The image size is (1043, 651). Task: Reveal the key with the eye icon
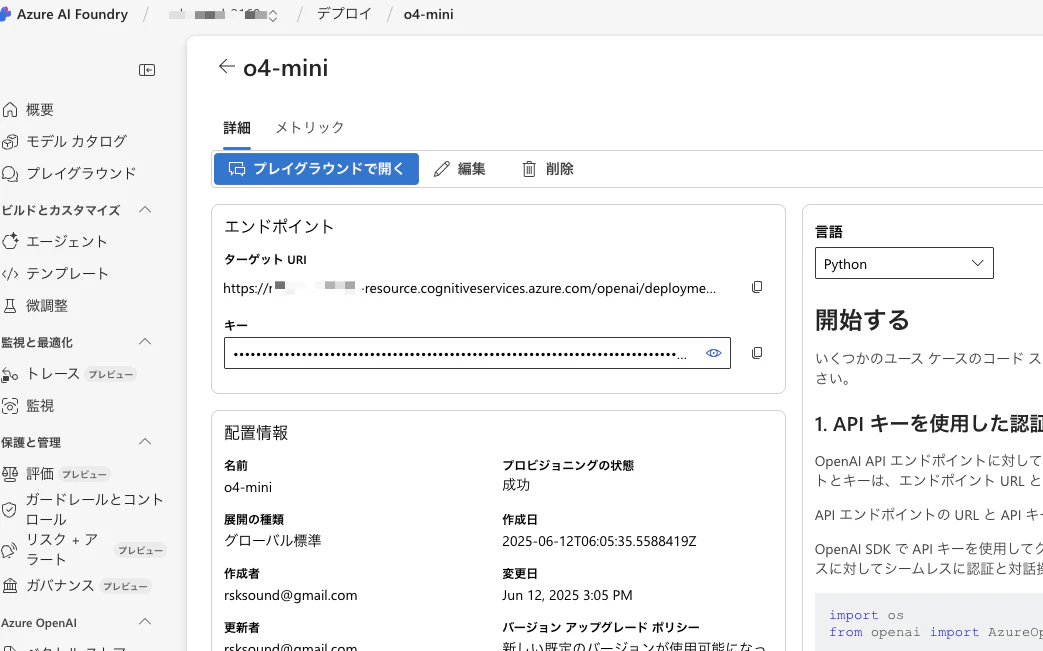(x=713, y=353)
